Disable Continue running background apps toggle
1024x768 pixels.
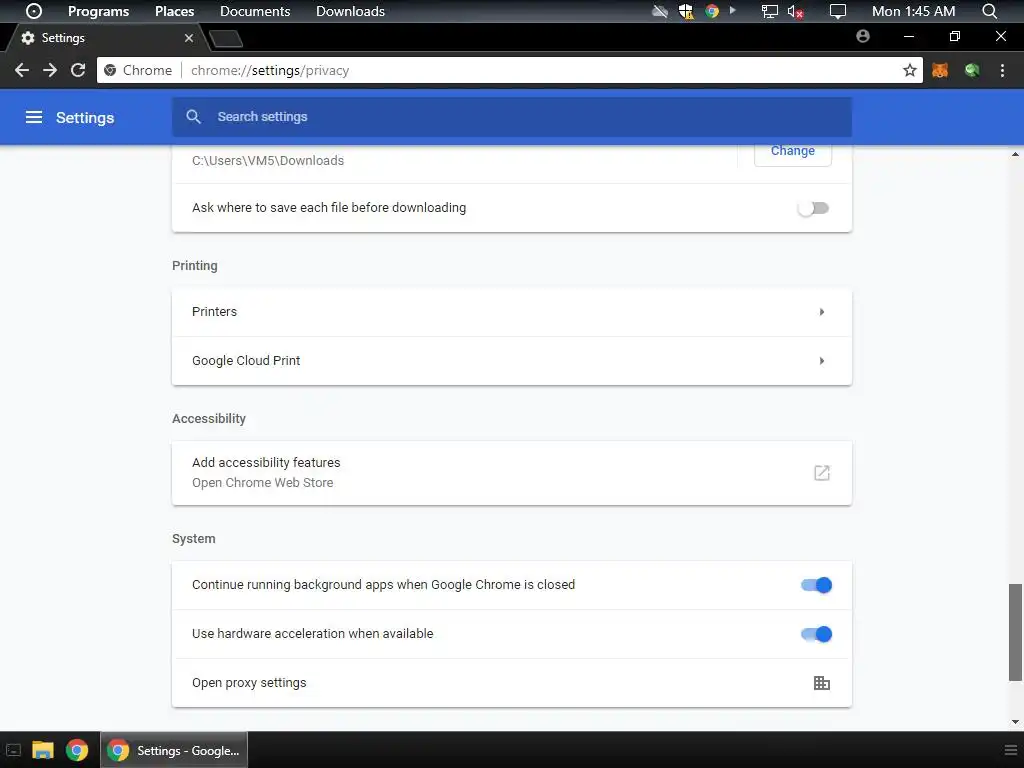(816, 585)
